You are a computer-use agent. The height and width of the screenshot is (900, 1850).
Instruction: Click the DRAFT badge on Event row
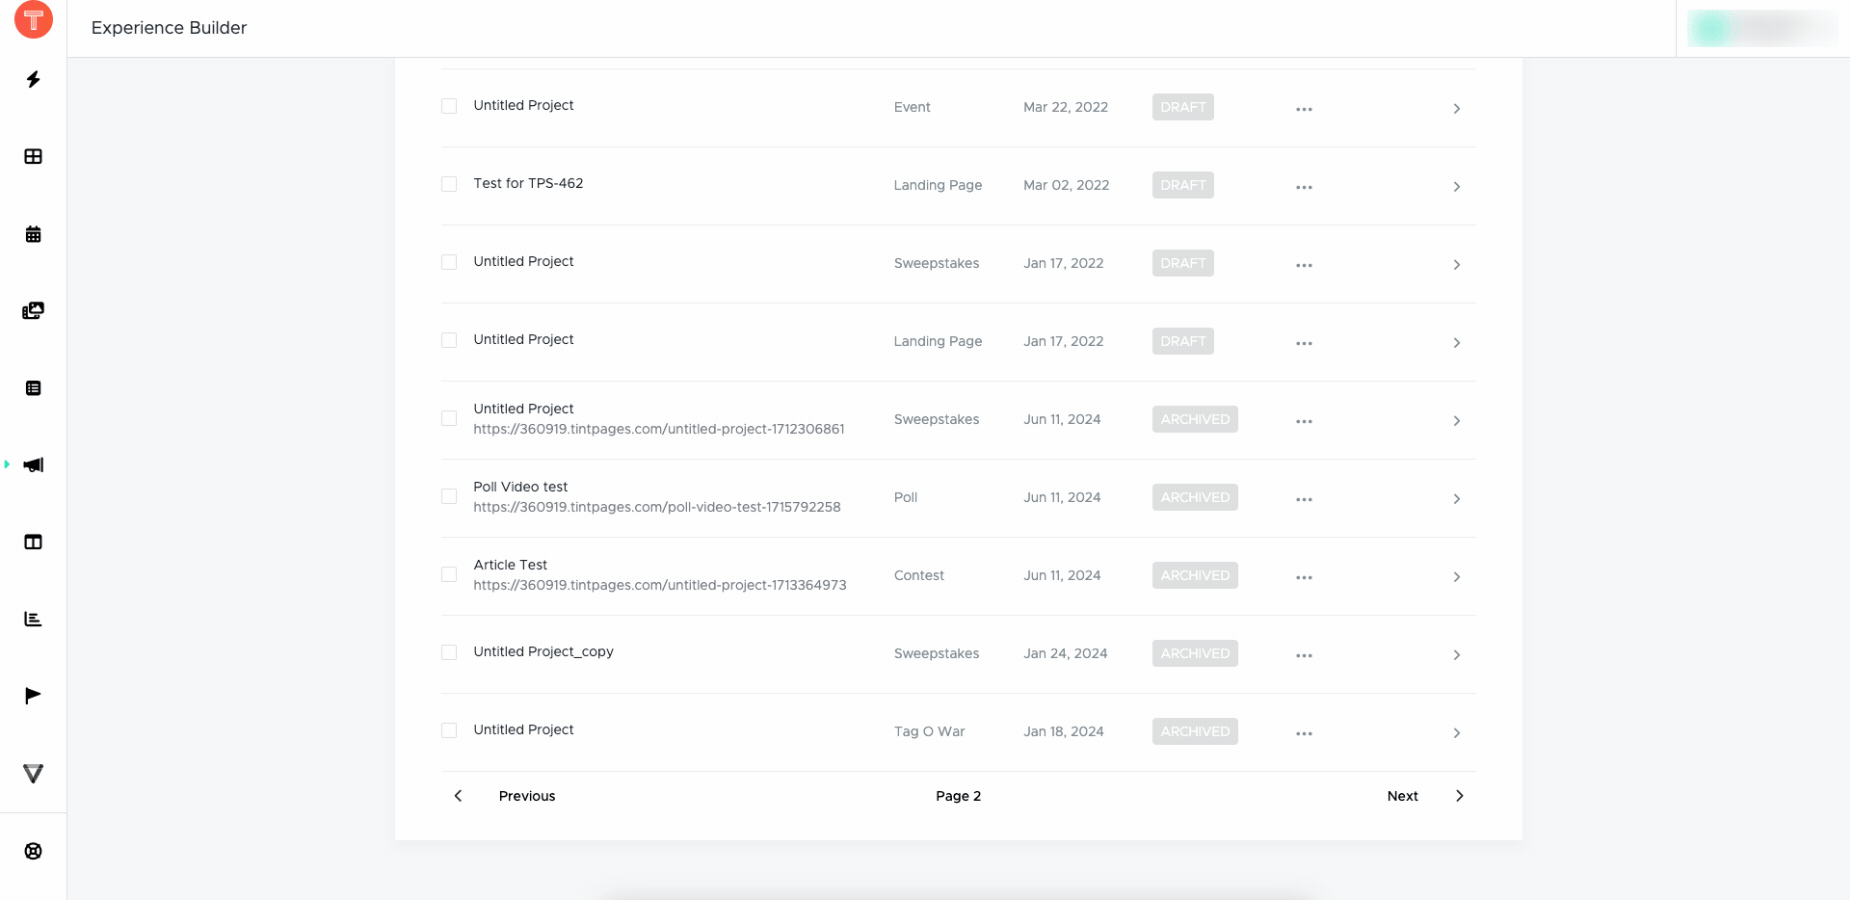coord(1183,107)
